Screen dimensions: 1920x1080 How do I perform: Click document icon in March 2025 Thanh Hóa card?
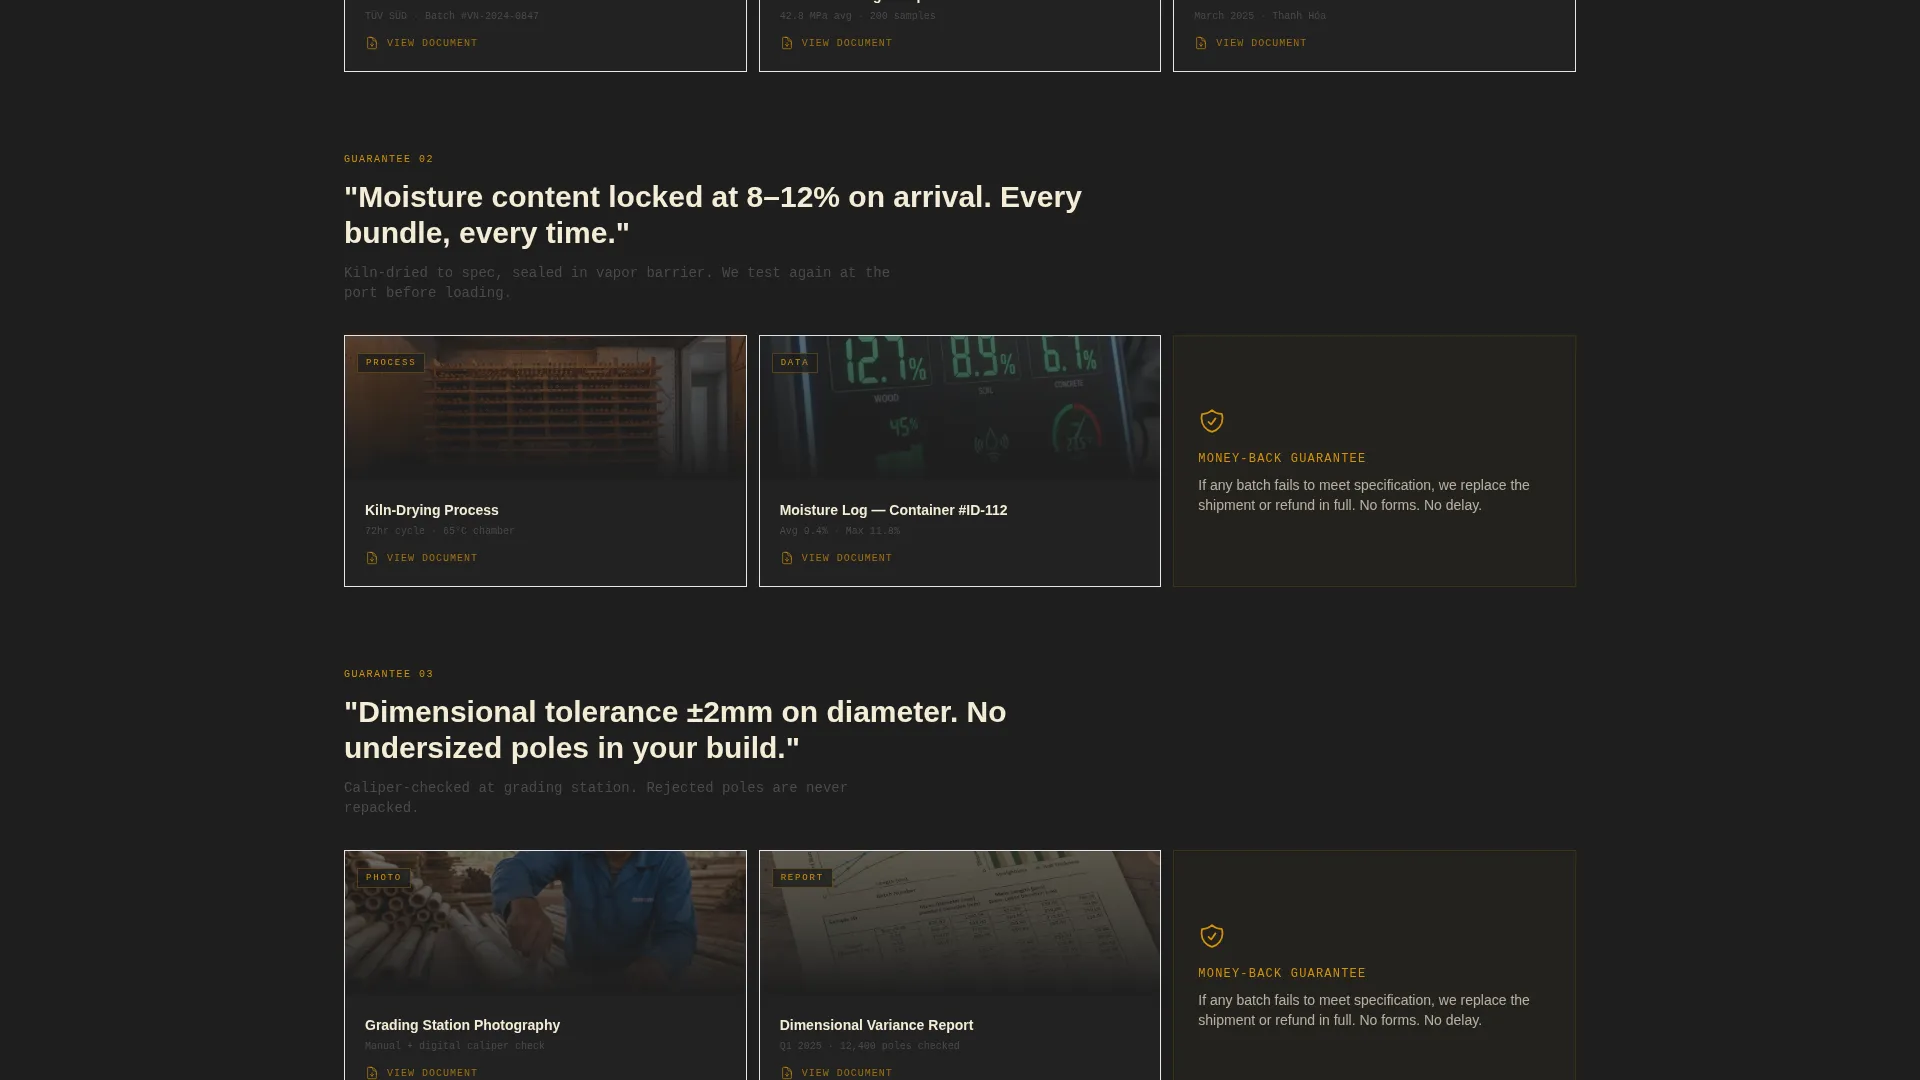(1201, 43)
